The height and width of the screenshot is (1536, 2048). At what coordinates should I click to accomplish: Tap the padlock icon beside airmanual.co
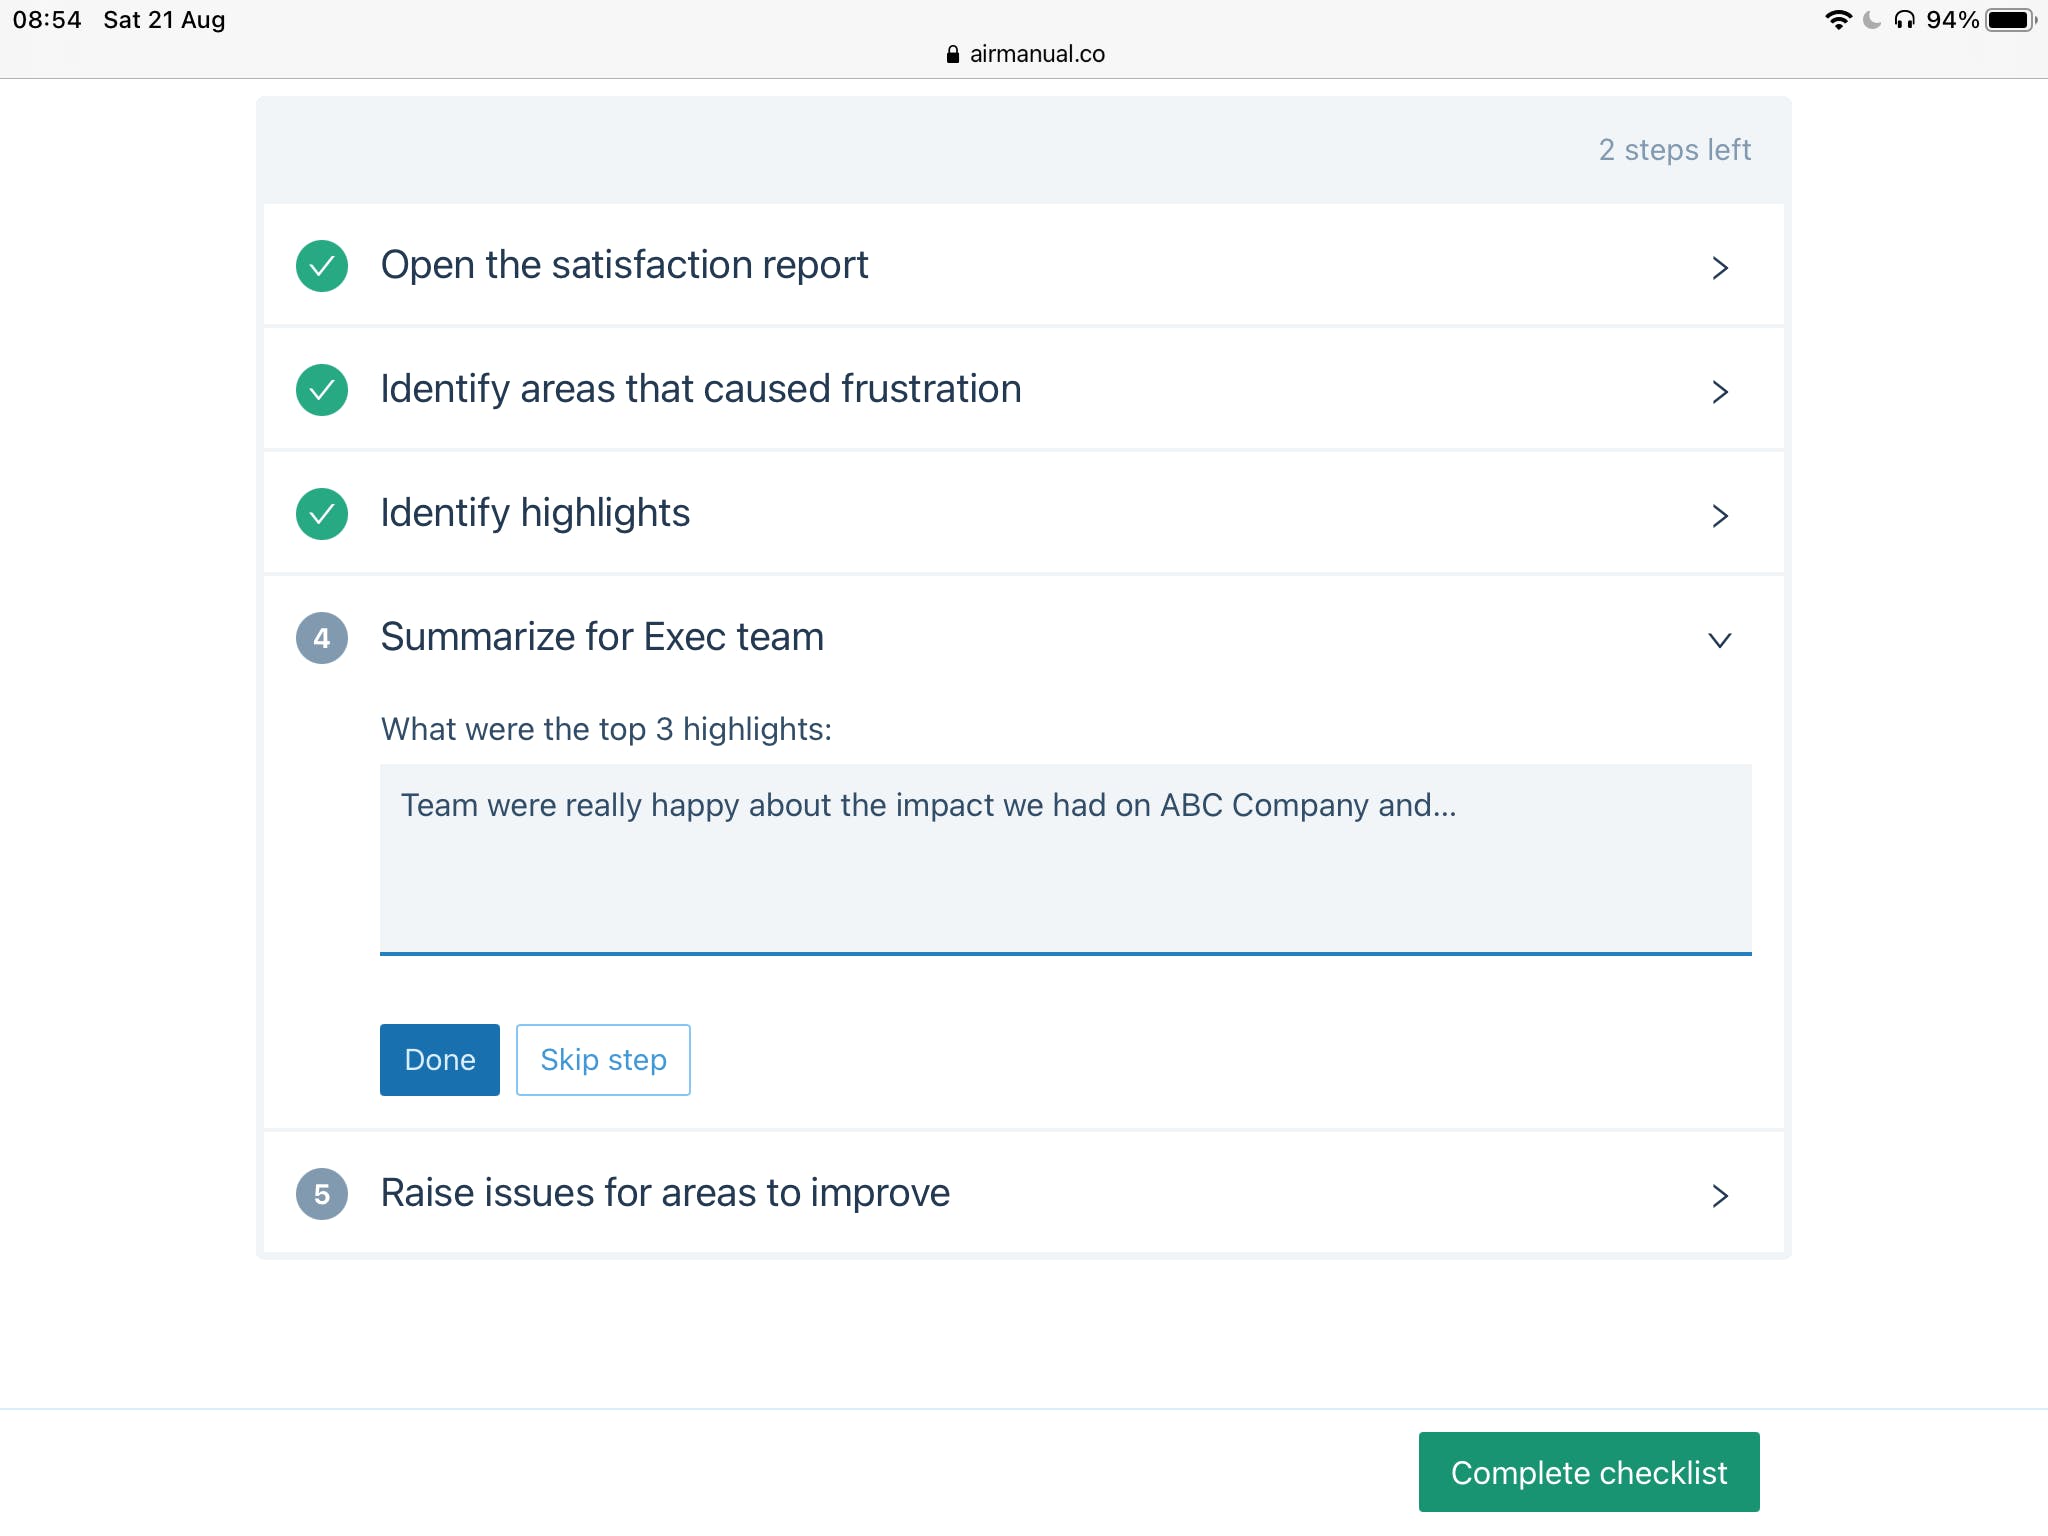[952, 54]
